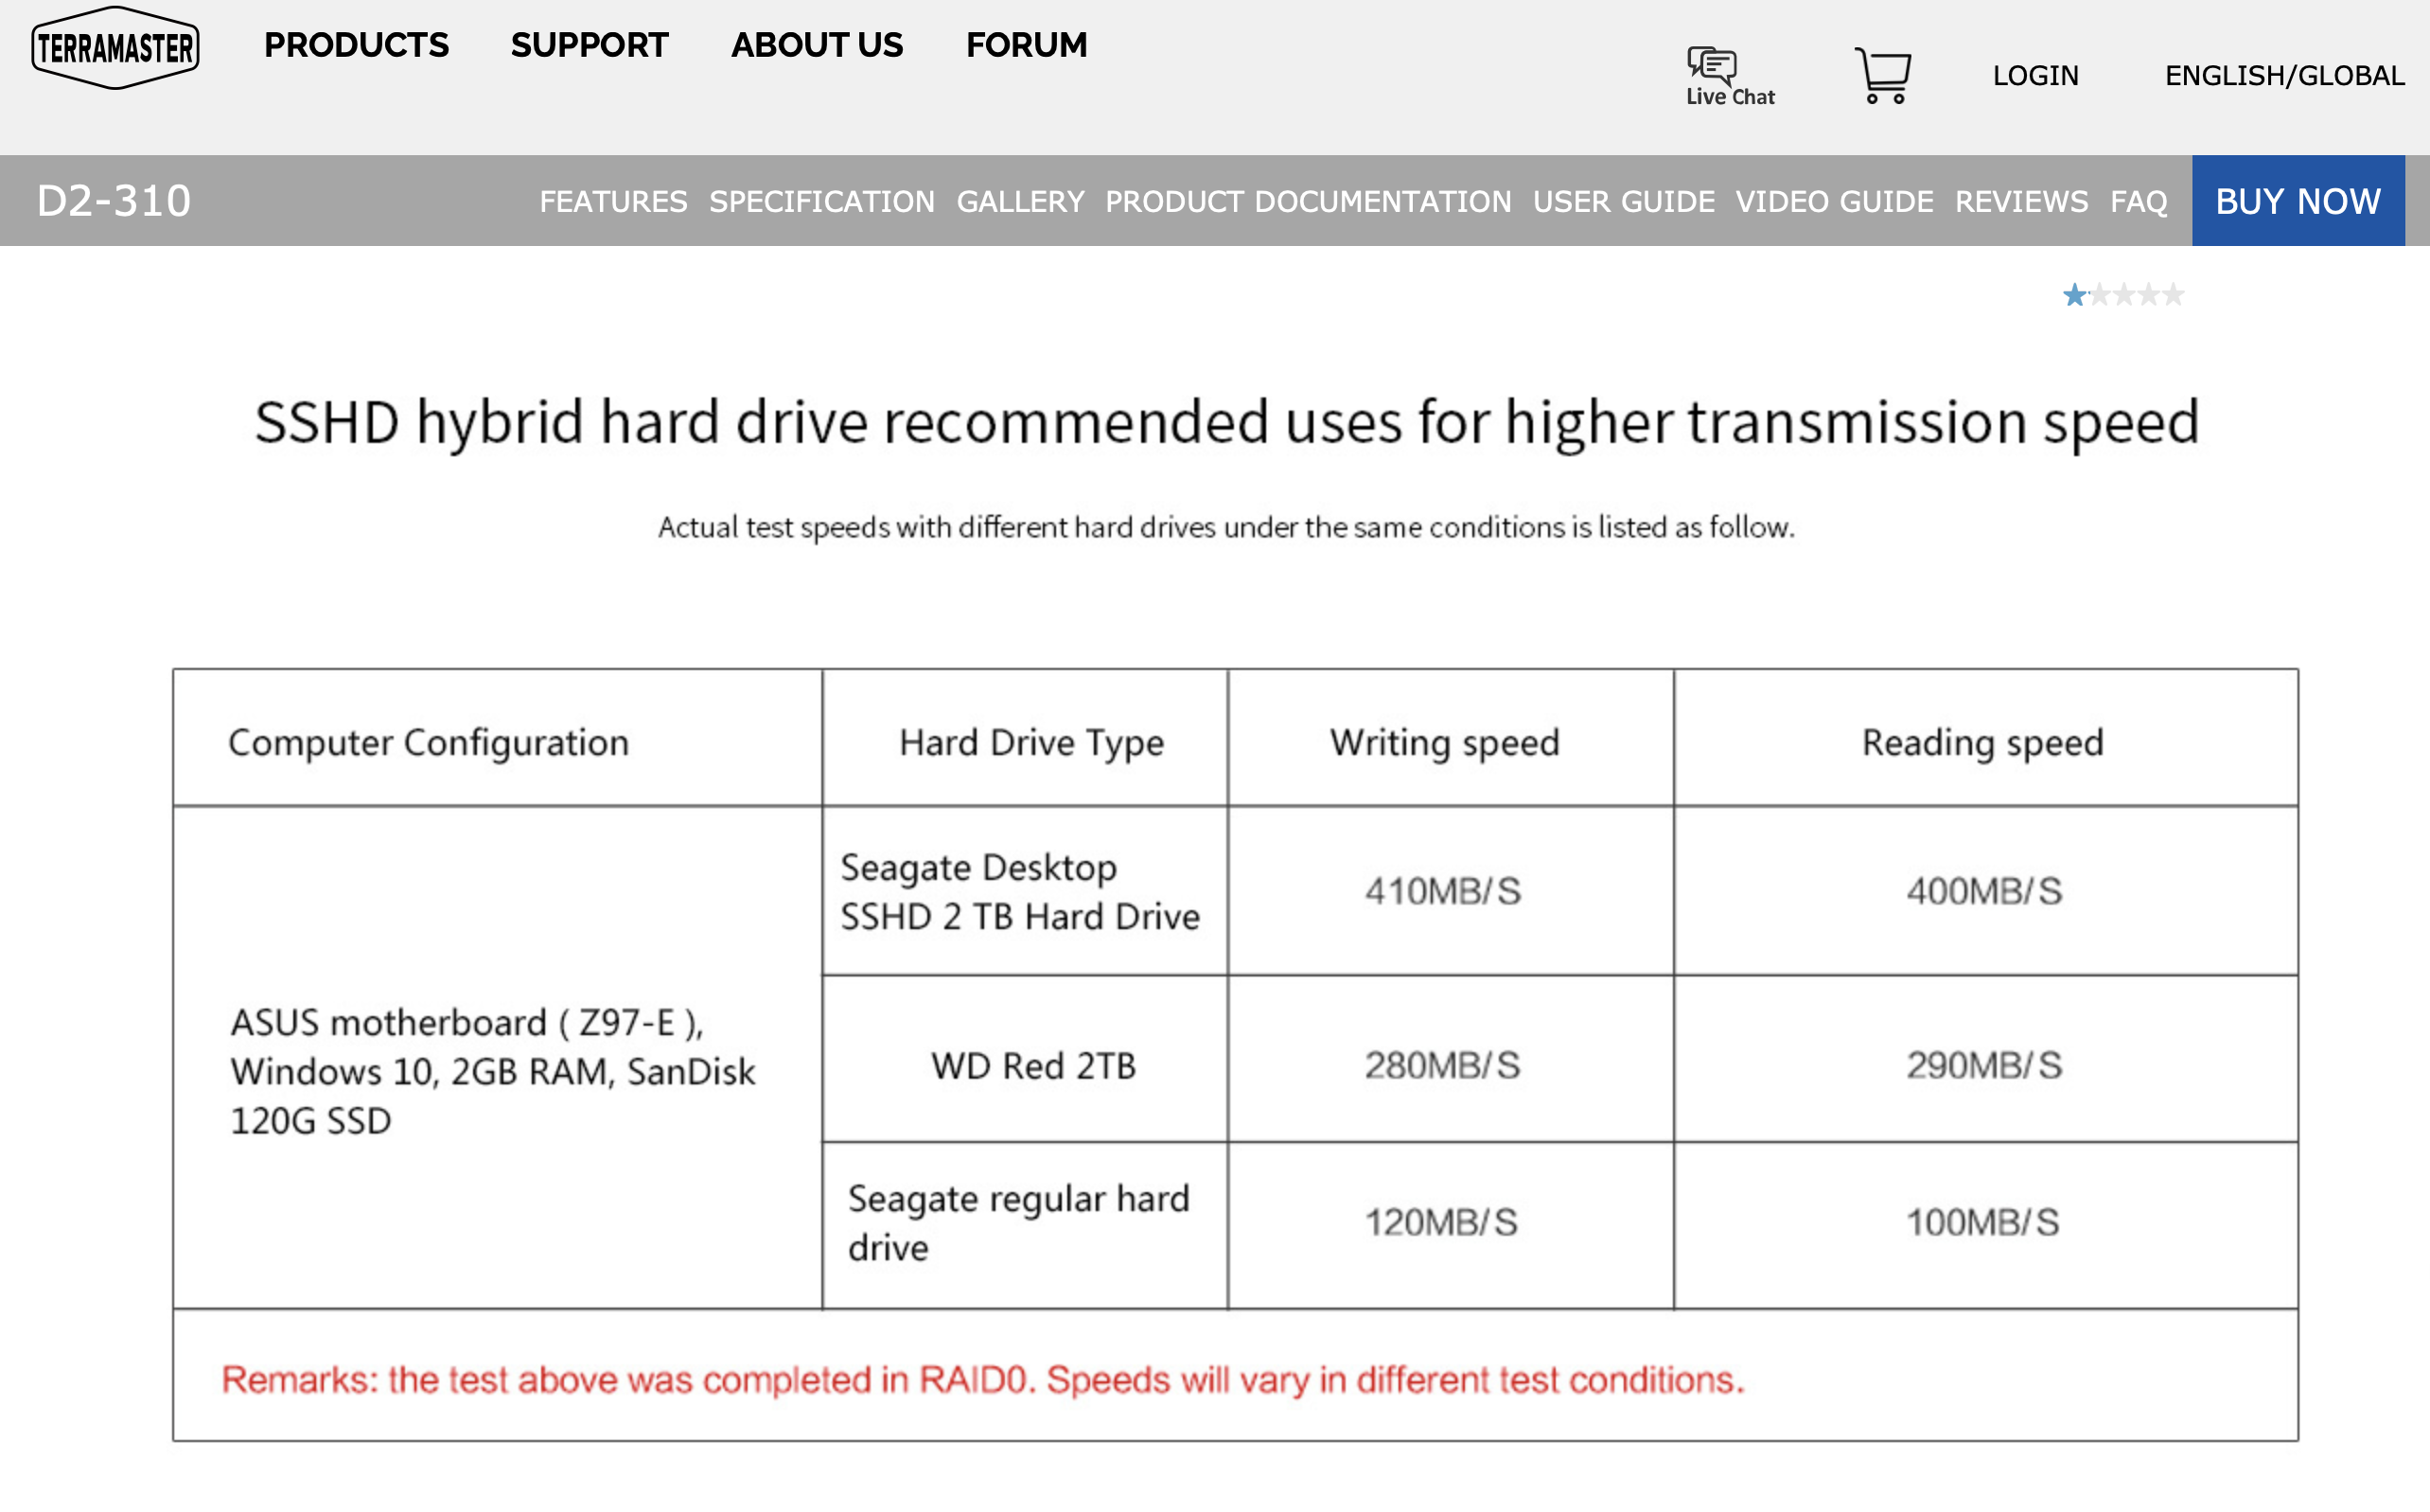The image size is (2430, 1512).
Task: Open the PRODUCTS menu
Action: click(356, 45)
